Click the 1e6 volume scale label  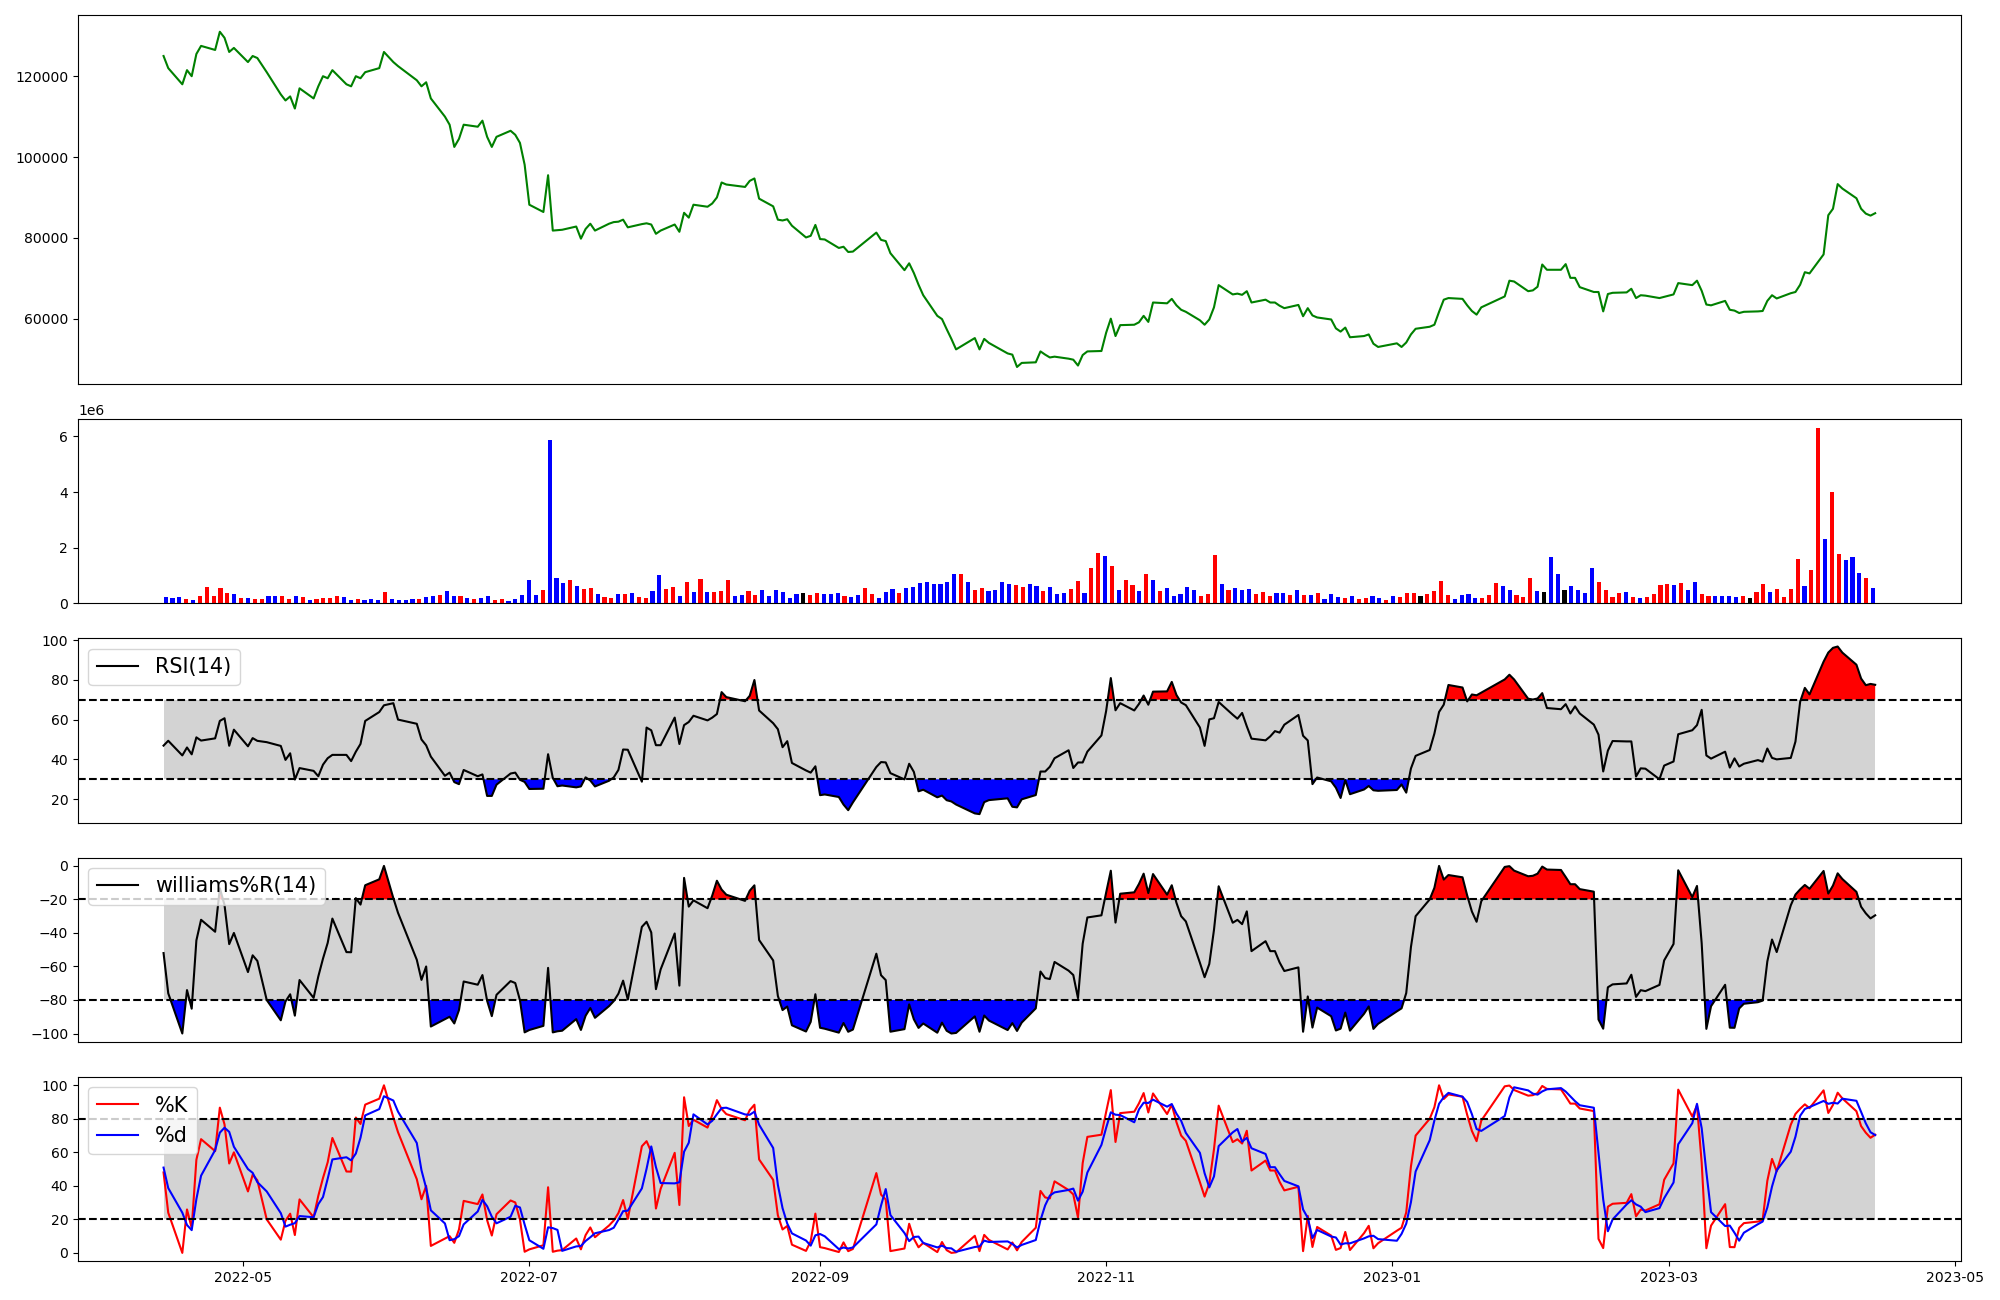92,411
